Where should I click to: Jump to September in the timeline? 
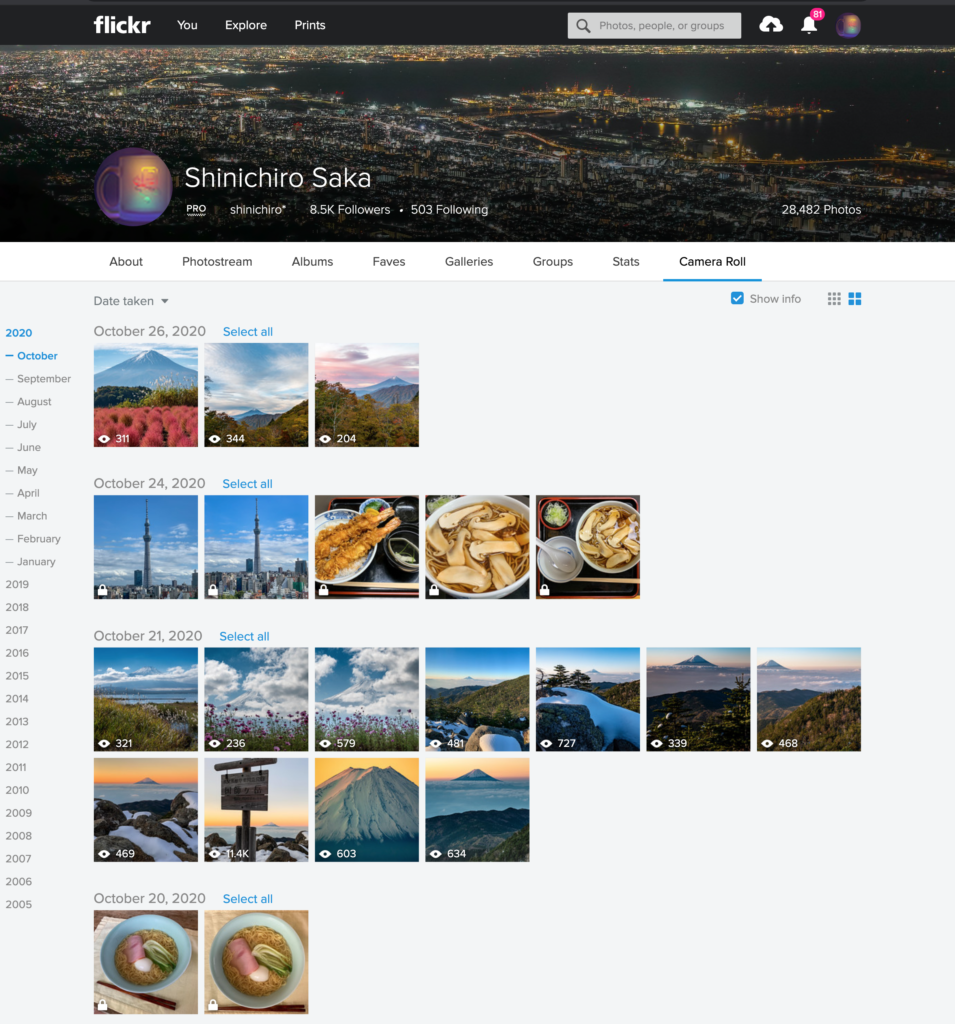[44, 379]
